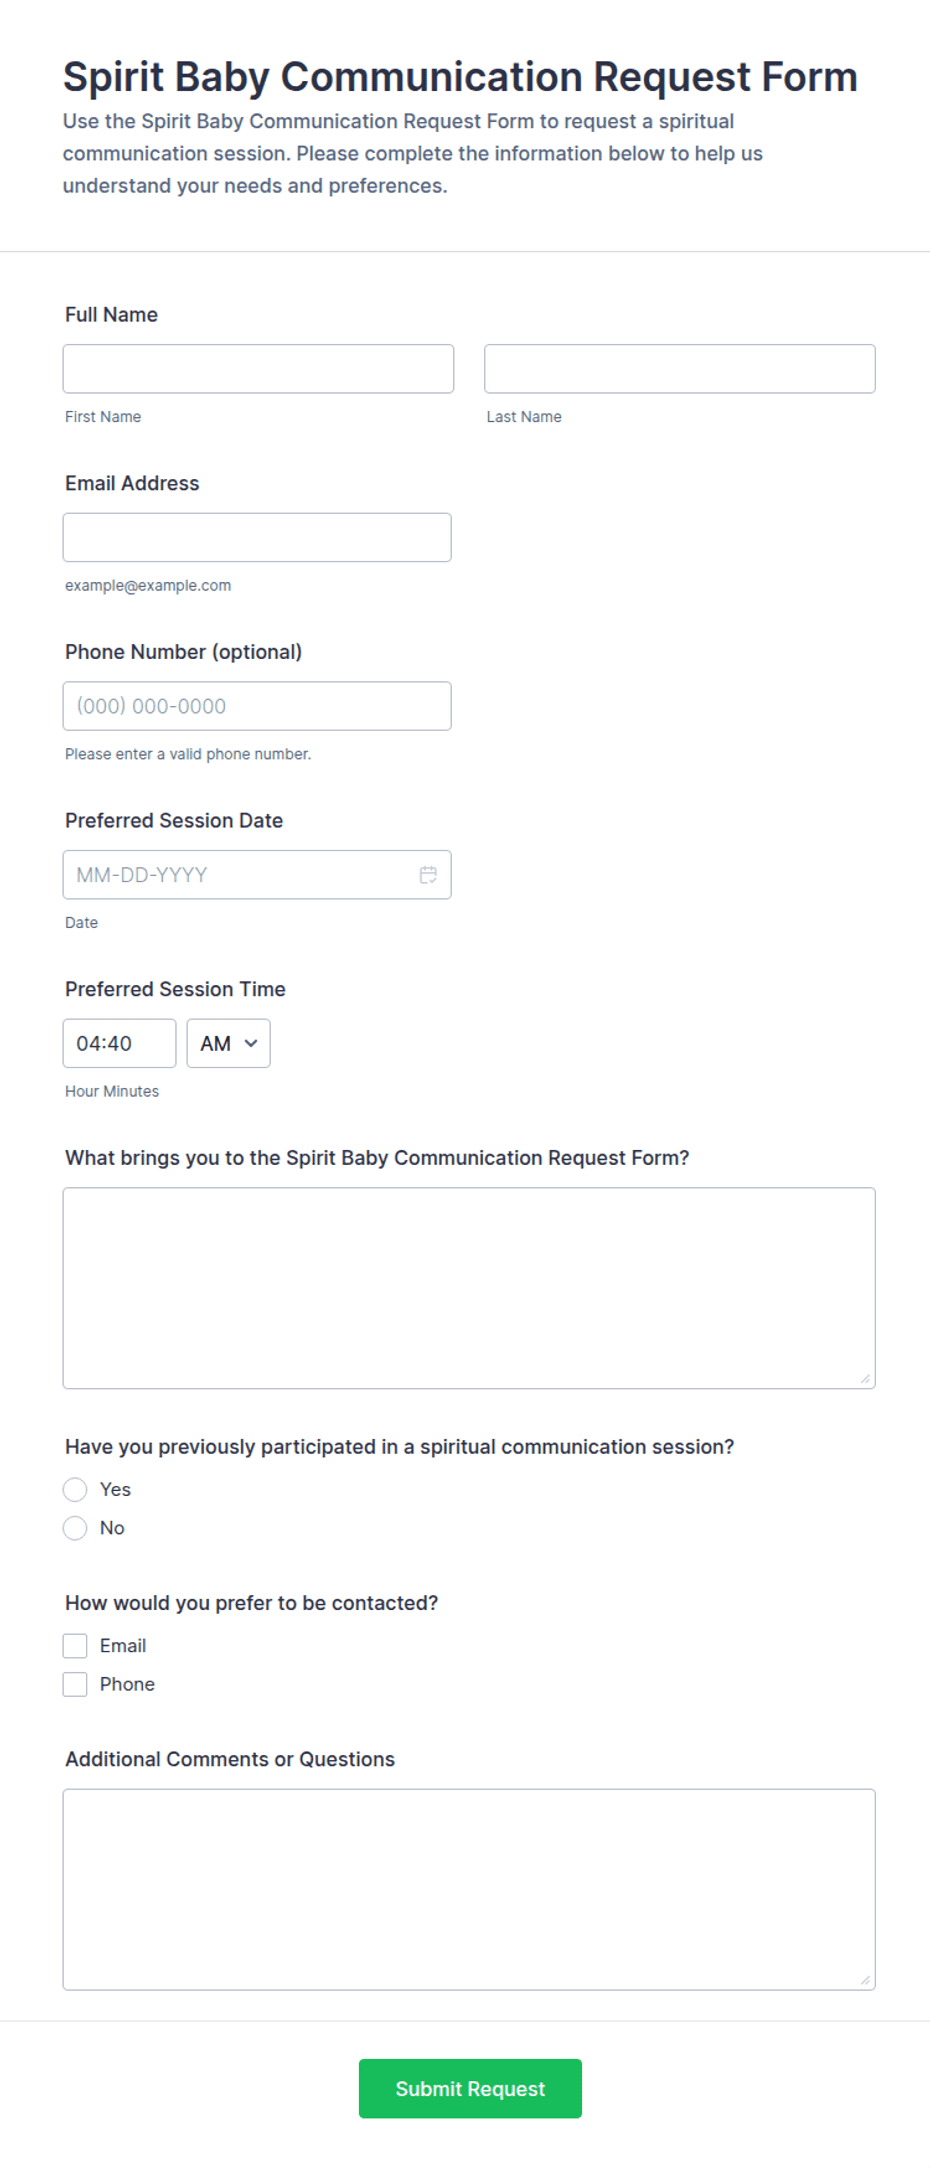This screenshot has height=2168, width=930.
Task: Select Yes for previous participation
Action: pos(75,1490)
